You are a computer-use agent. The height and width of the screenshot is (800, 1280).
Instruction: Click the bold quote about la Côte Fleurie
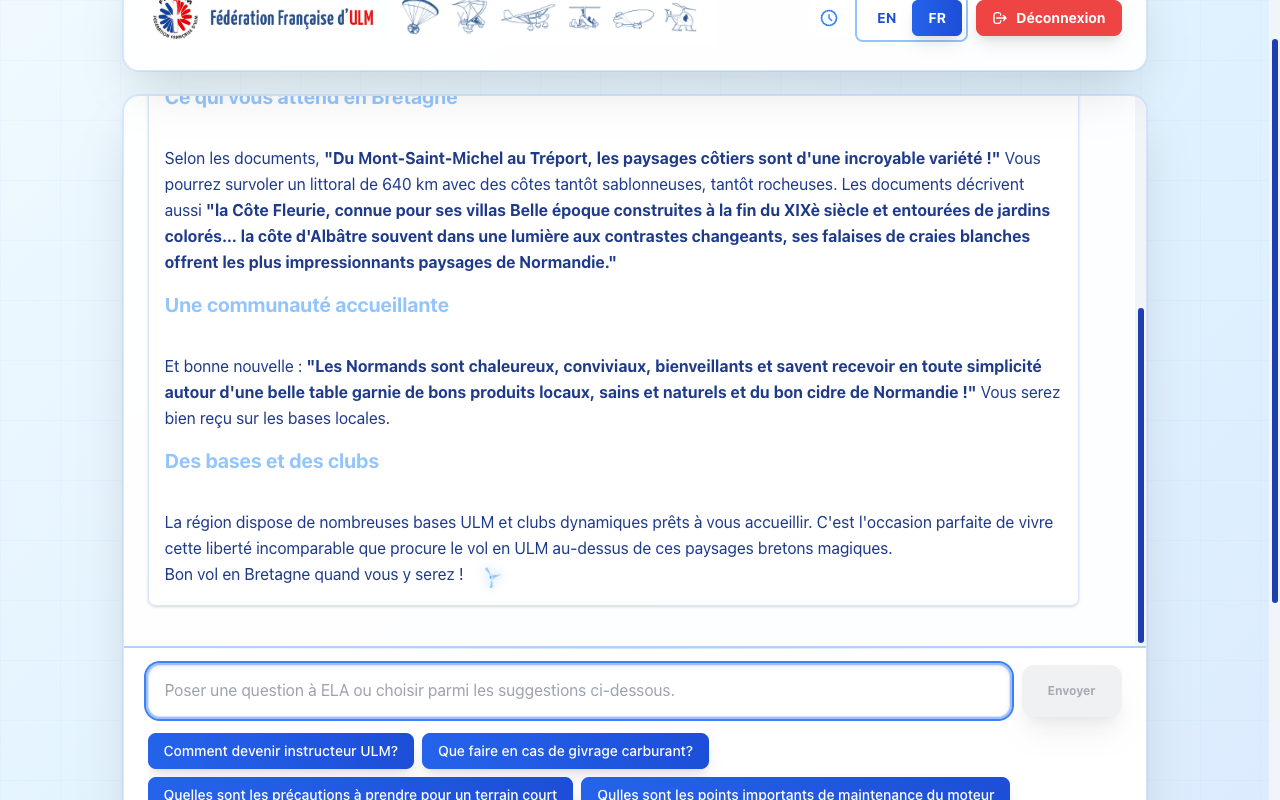point(607,236)
